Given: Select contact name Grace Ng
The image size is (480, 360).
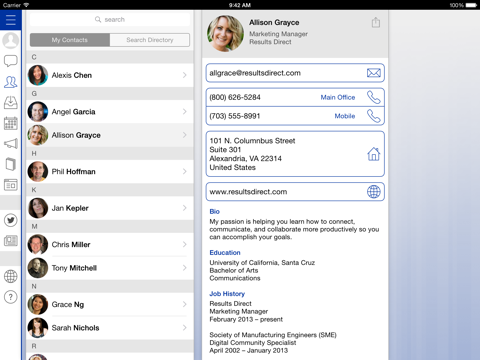Looking at the screenshot, I should coord(68,304).
